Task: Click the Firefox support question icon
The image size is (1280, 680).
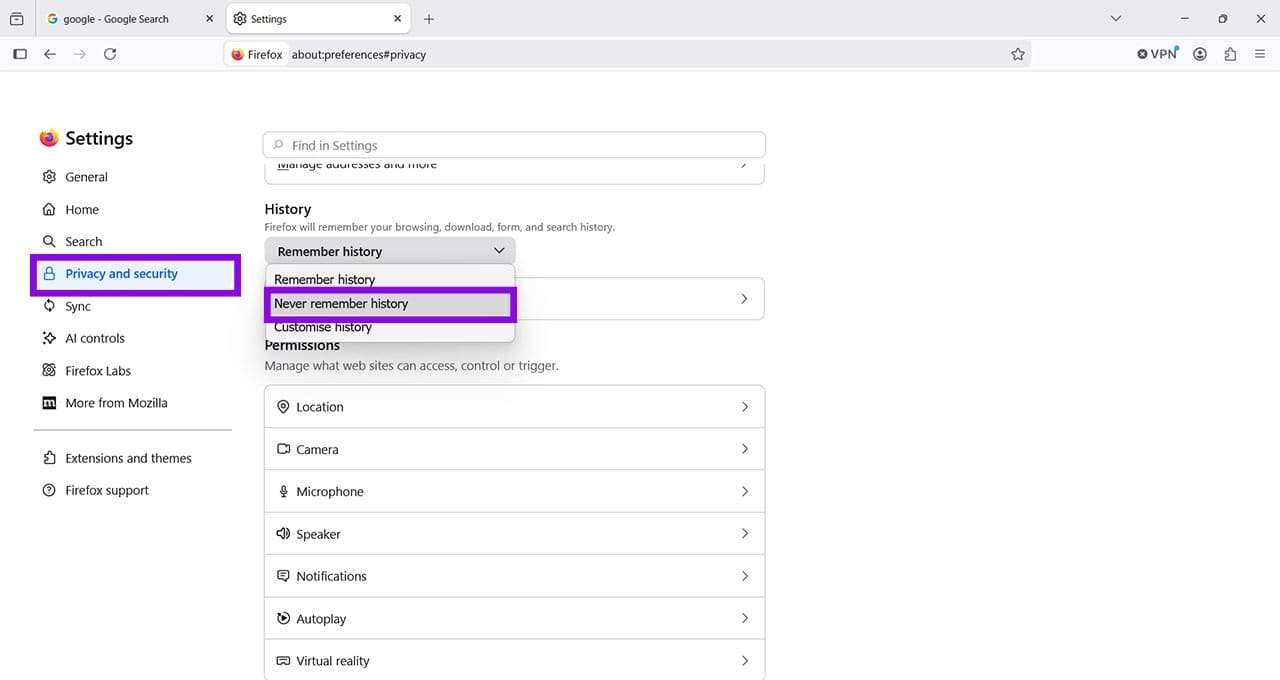Action: (49, 490)
